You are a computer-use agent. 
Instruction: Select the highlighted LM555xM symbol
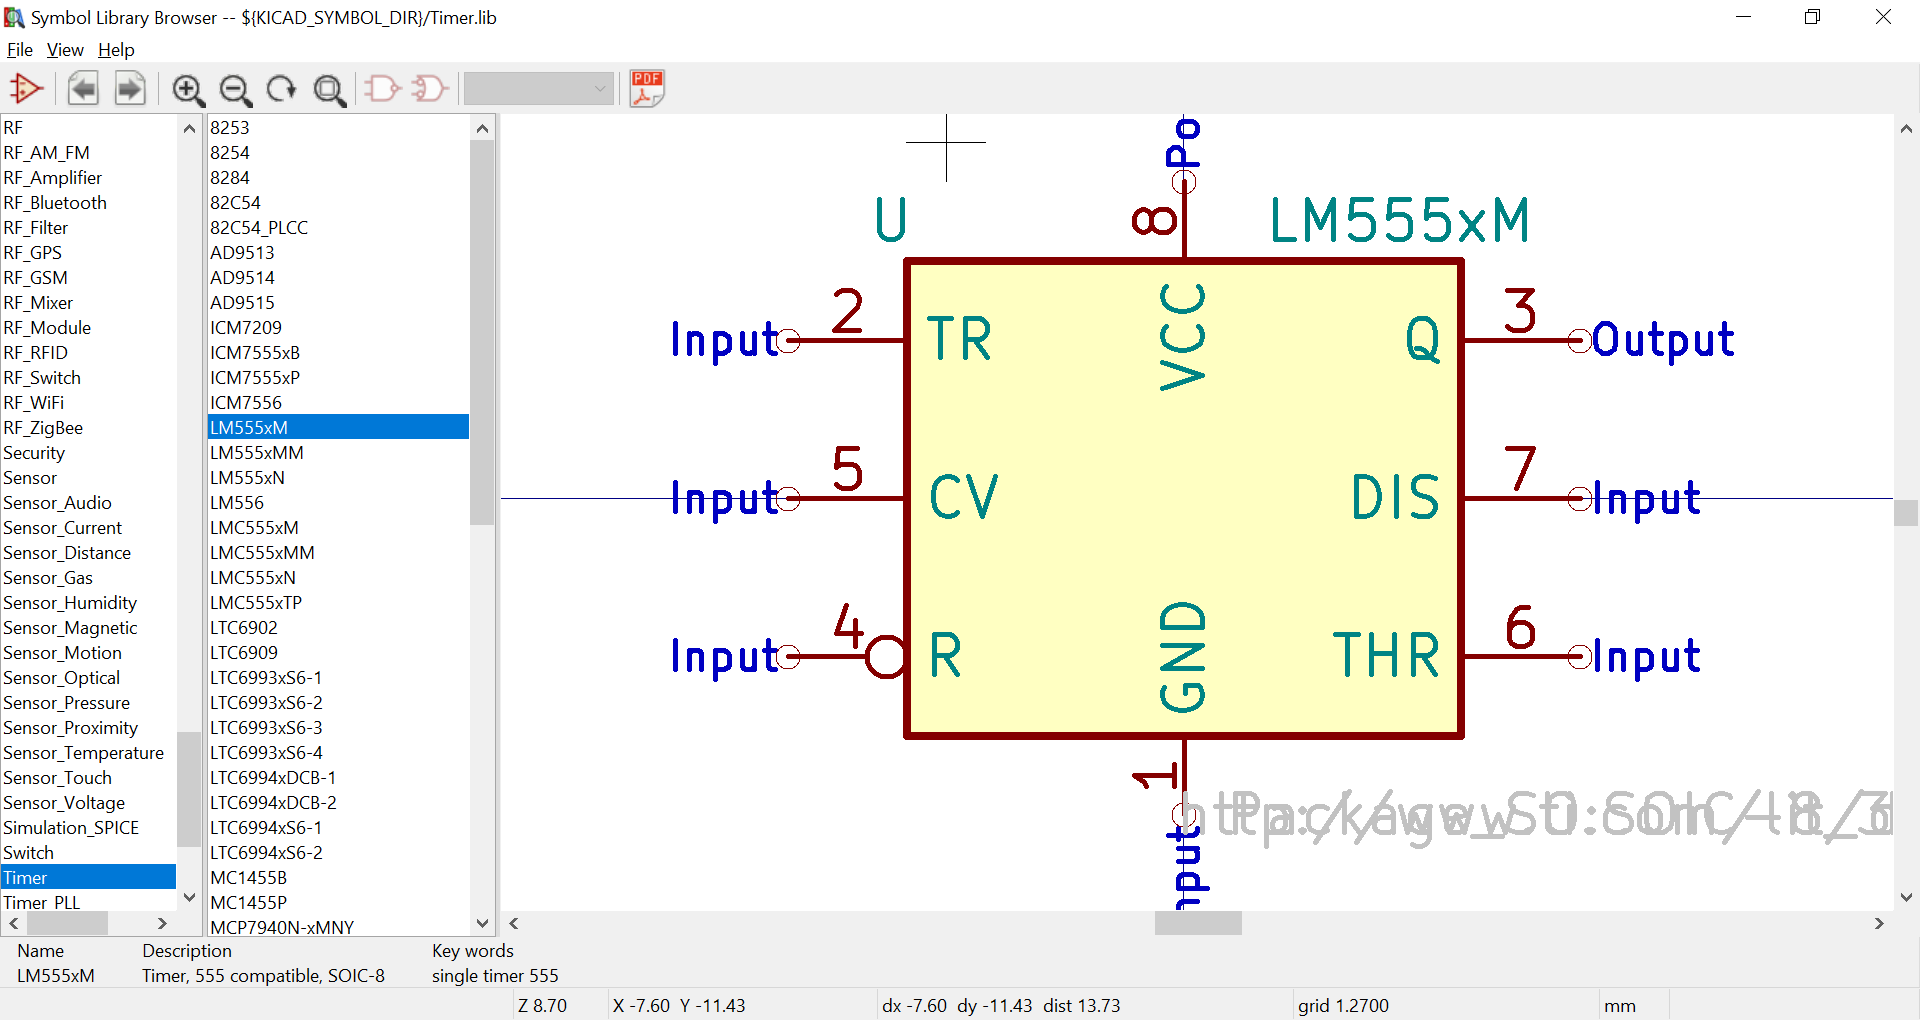click(x=338, y=428)
